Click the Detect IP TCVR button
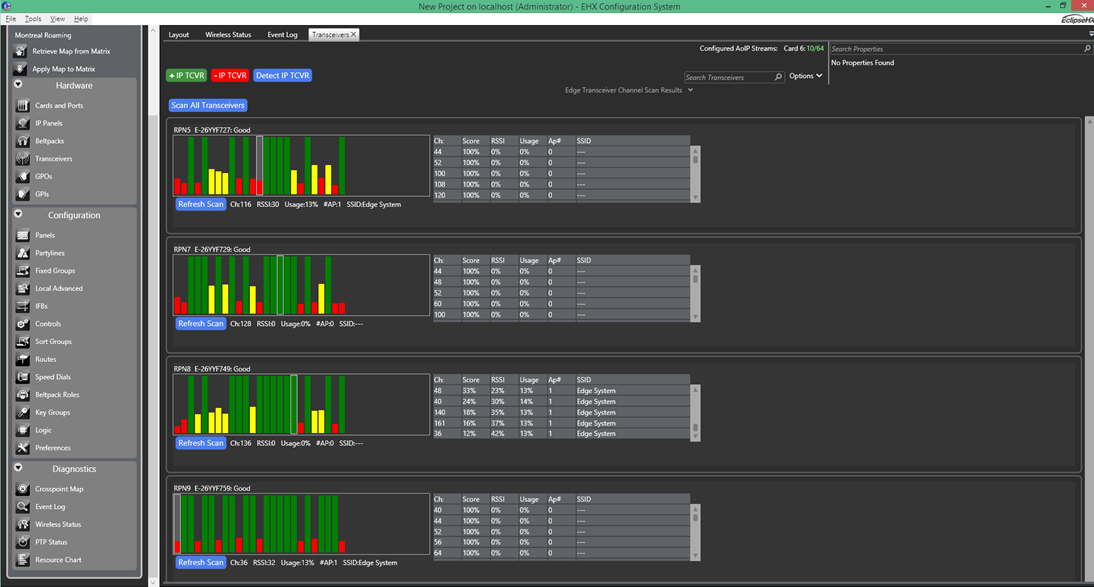The height and width of the screenshot is (587, 1094). [282, 75]
